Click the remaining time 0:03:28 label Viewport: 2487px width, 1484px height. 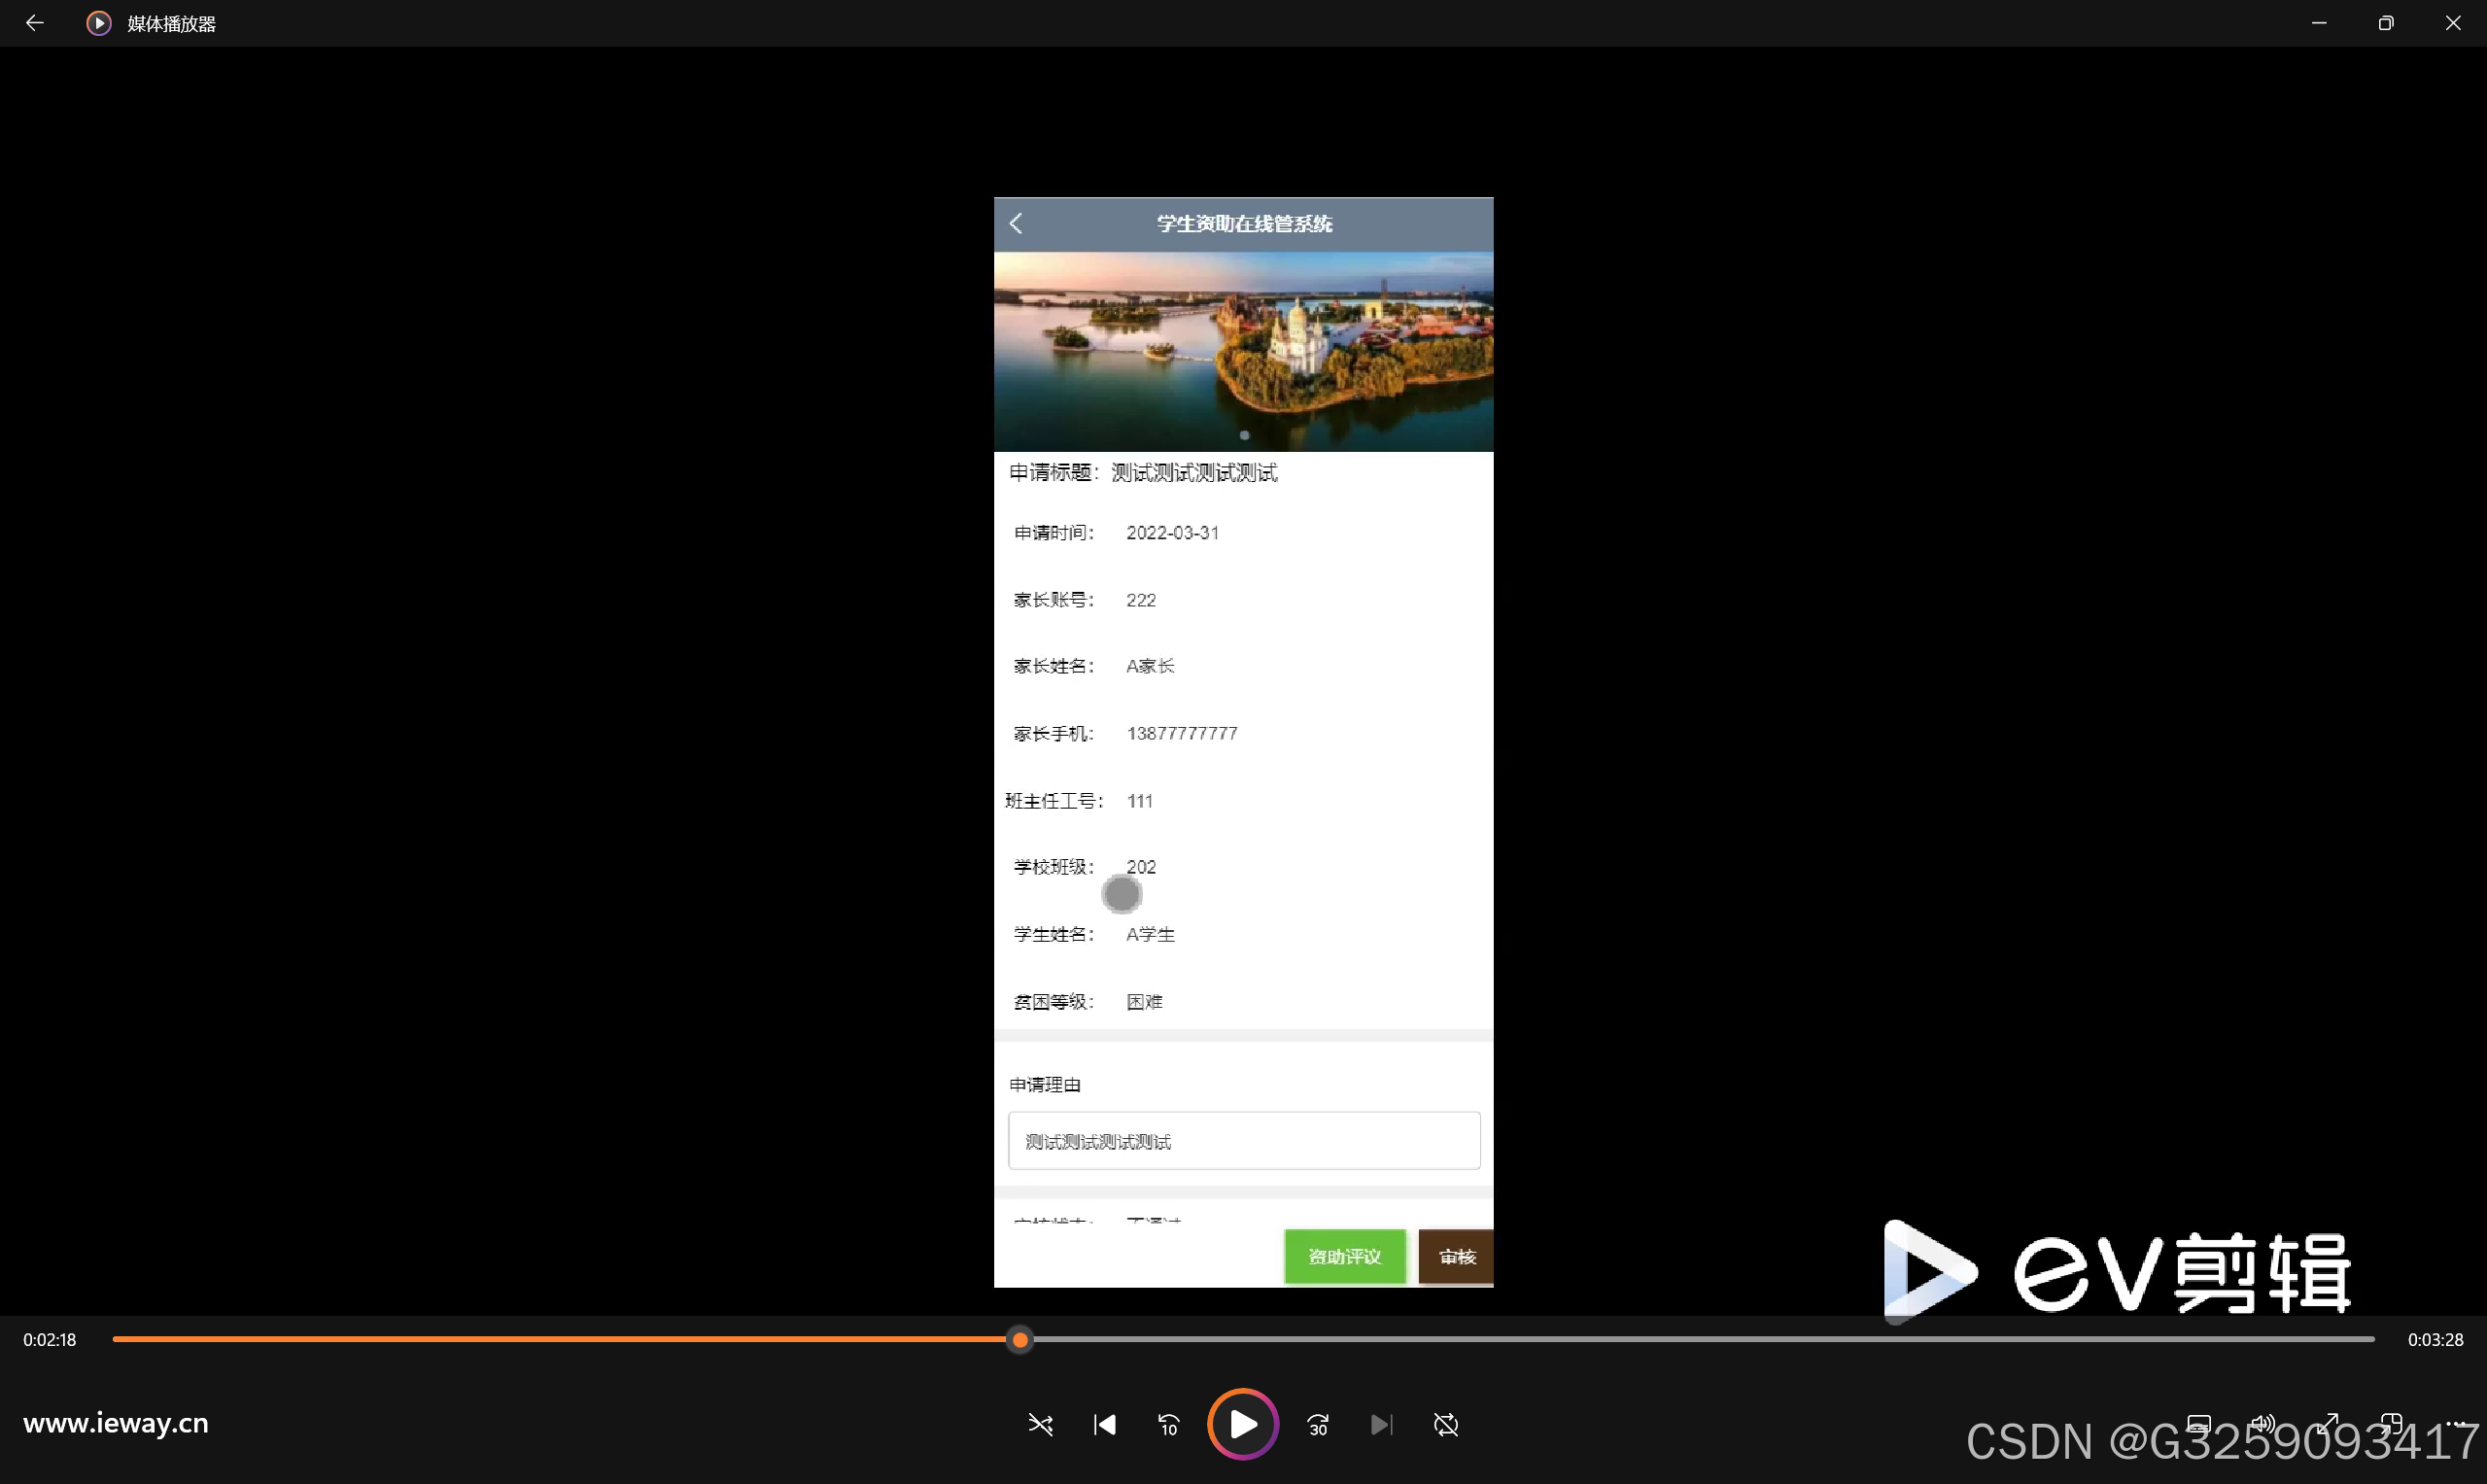[x=2434, y=1339]
